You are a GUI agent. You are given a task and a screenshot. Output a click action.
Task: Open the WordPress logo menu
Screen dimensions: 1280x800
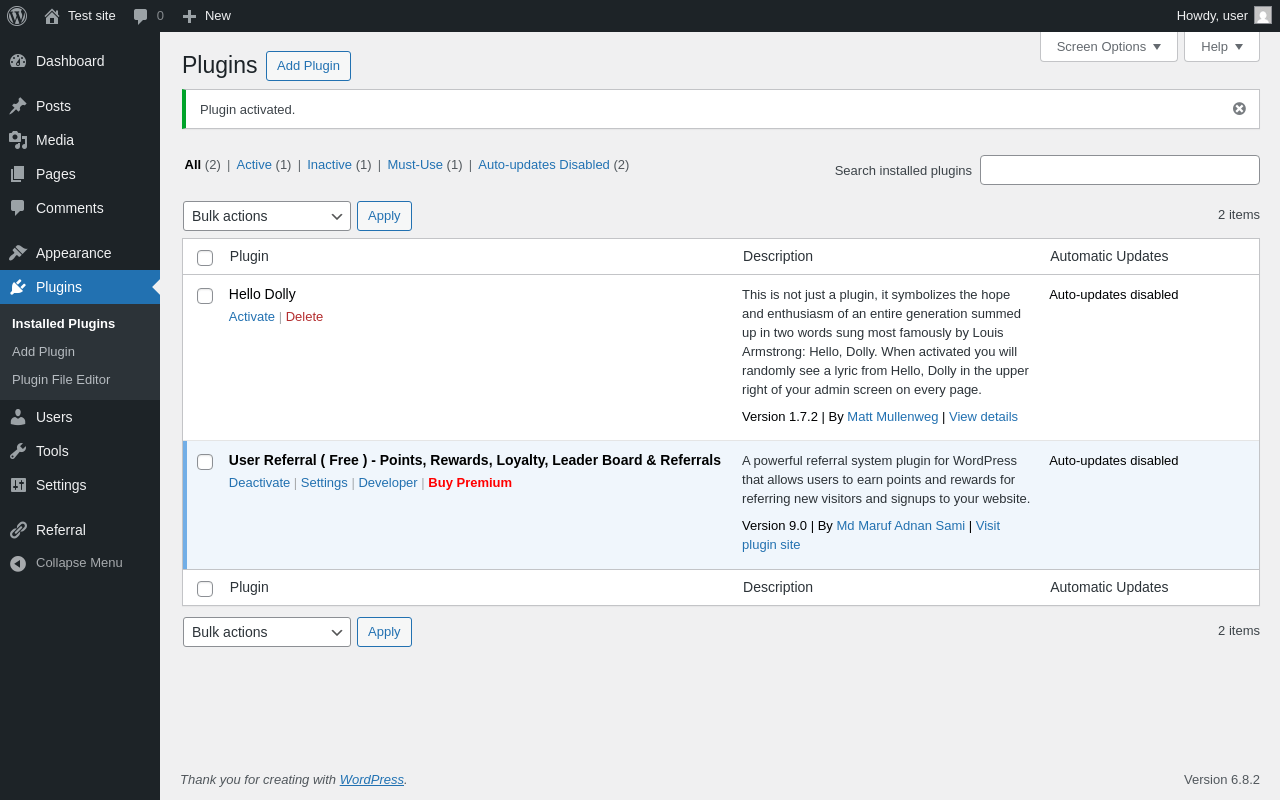click(17, 16)
